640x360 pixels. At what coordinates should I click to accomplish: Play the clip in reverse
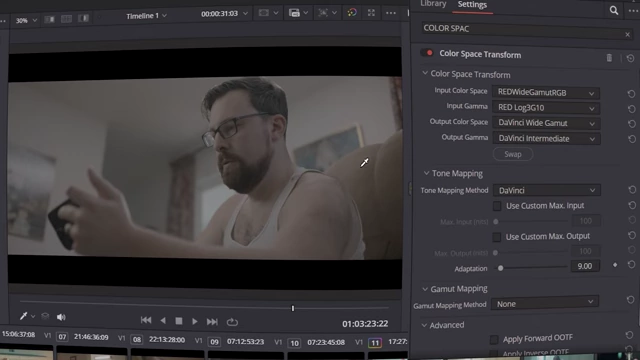point(163,321)
